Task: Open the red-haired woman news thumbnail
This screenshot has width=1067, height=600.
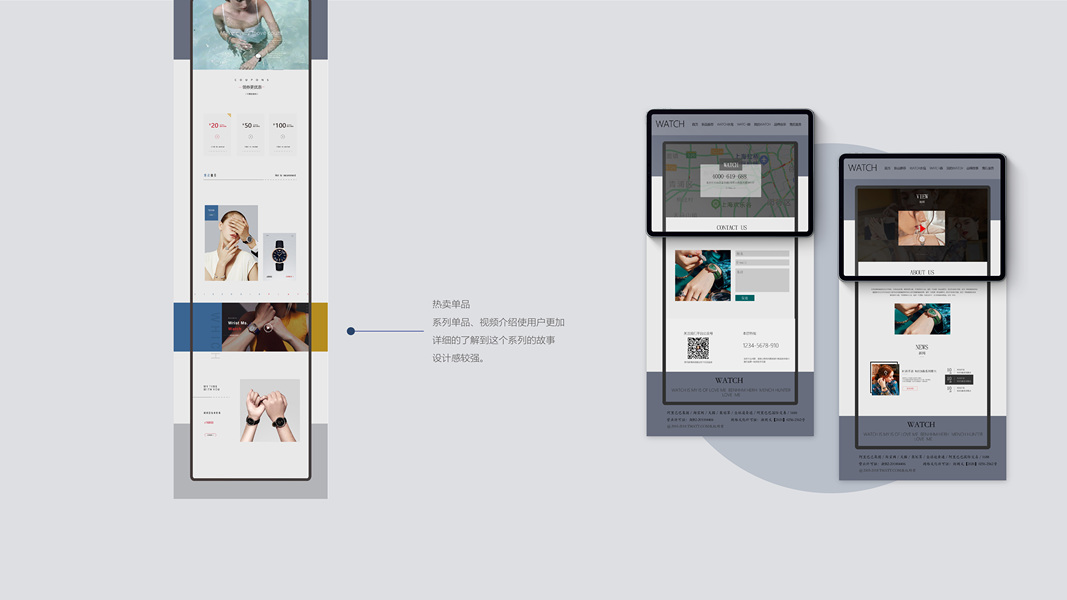Action: click(884, 378)
